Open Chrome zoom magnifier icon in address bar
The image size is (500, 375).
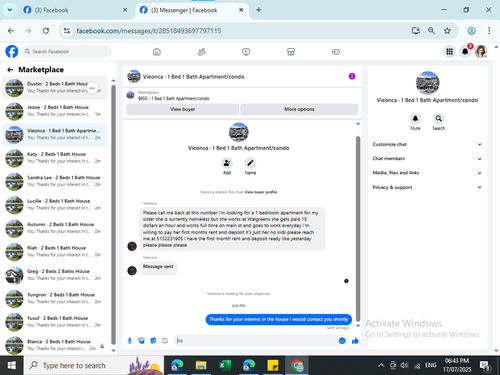[x=431, y=31]
